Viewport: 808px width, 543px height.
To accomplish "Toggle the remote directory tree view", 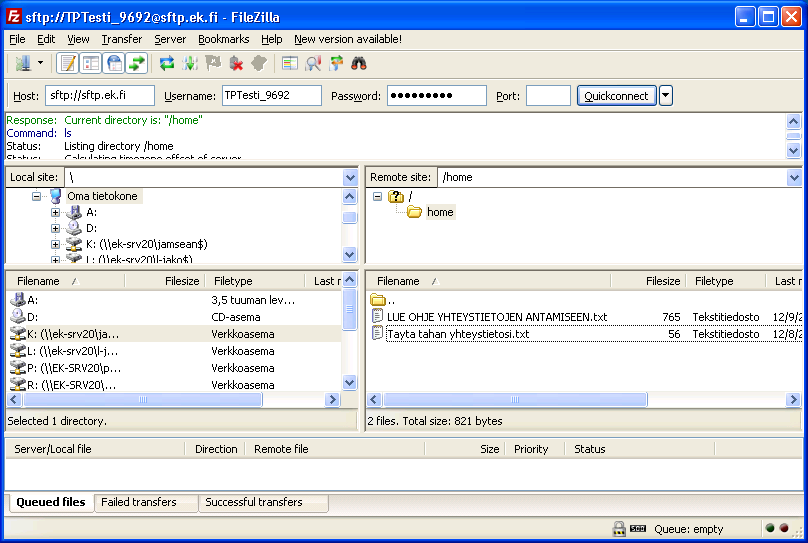I will click(114, 64).
